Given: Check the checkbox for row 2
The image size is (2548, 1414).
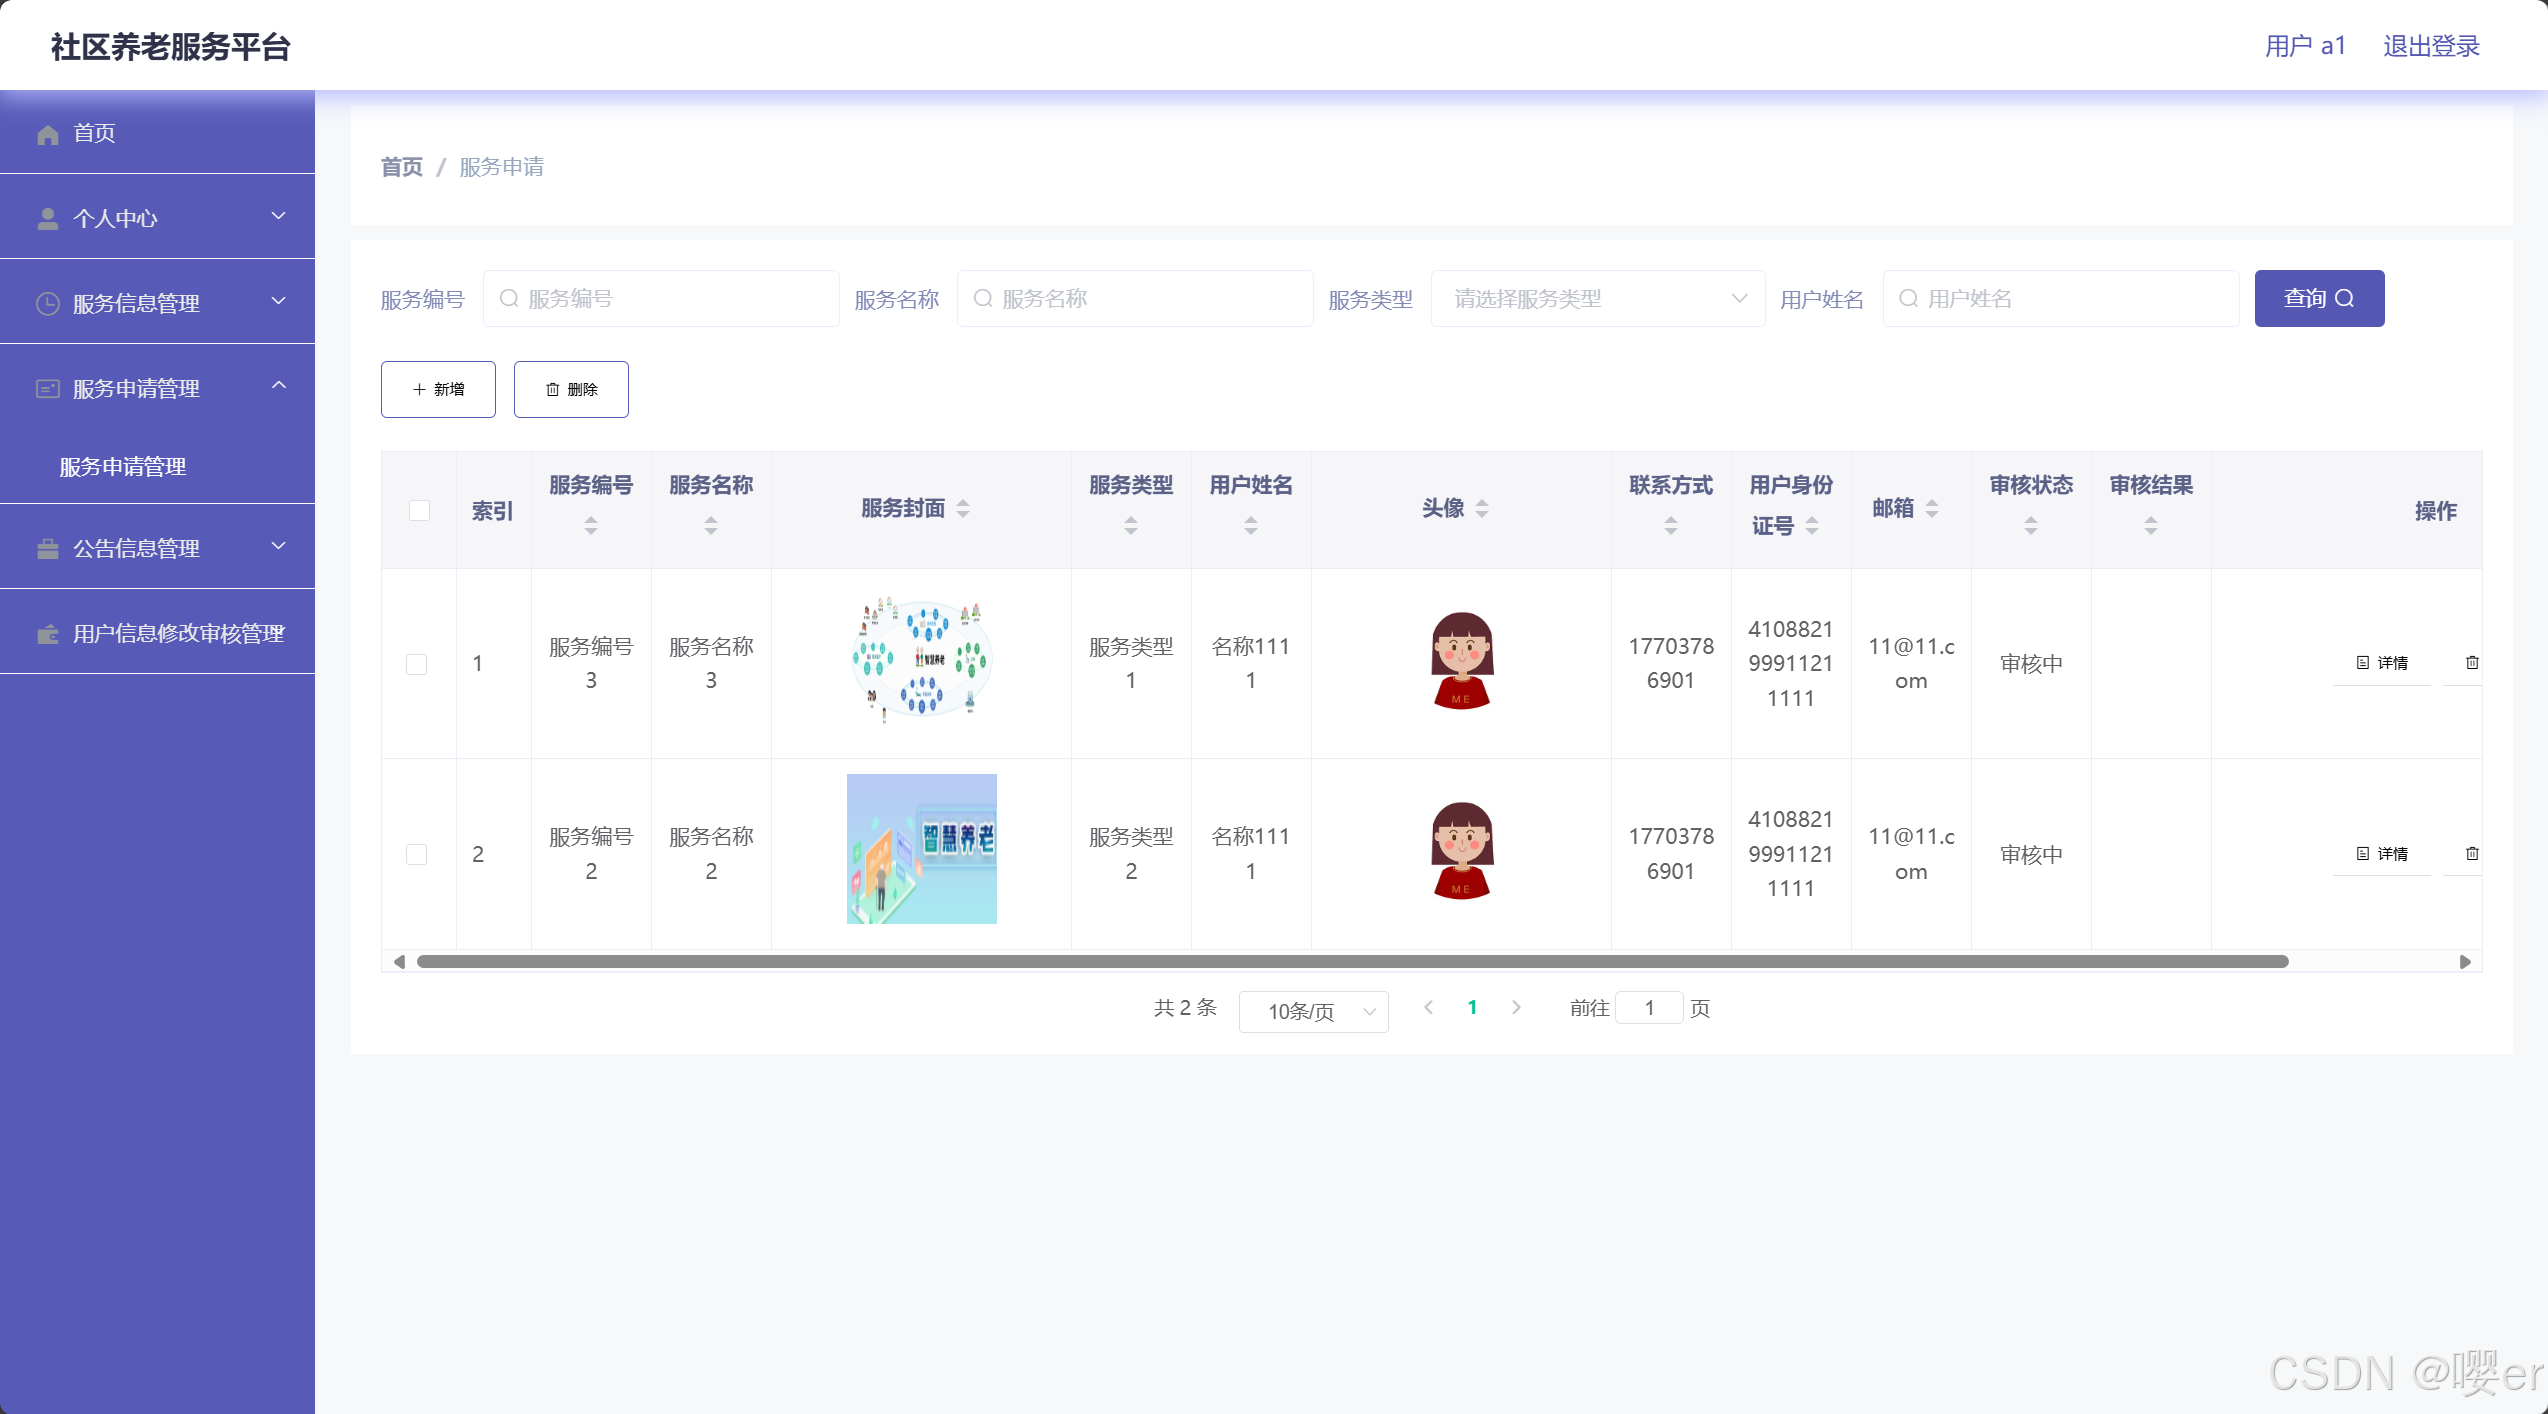Looking at the screenshot, I should (417, 855).
